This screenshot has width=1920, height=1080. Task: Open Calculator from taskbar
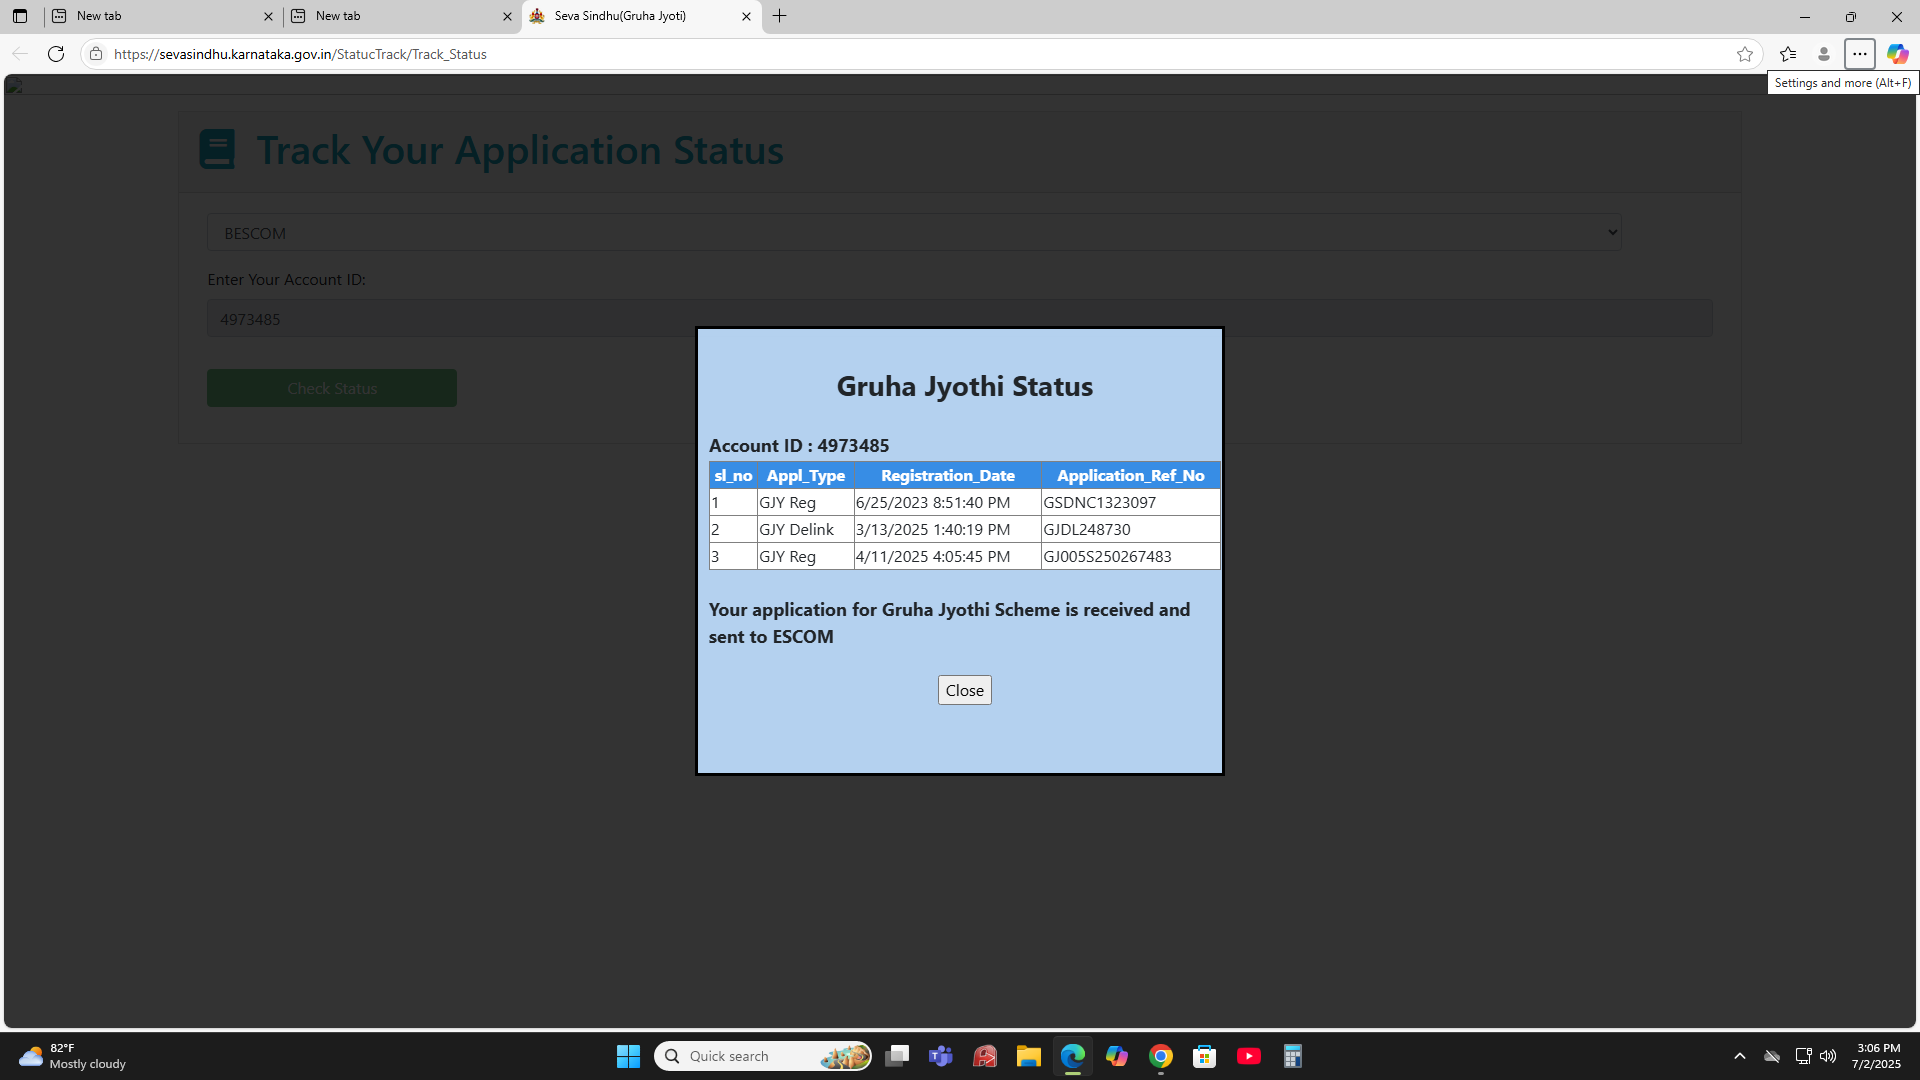click(x=1293, y=1056)
